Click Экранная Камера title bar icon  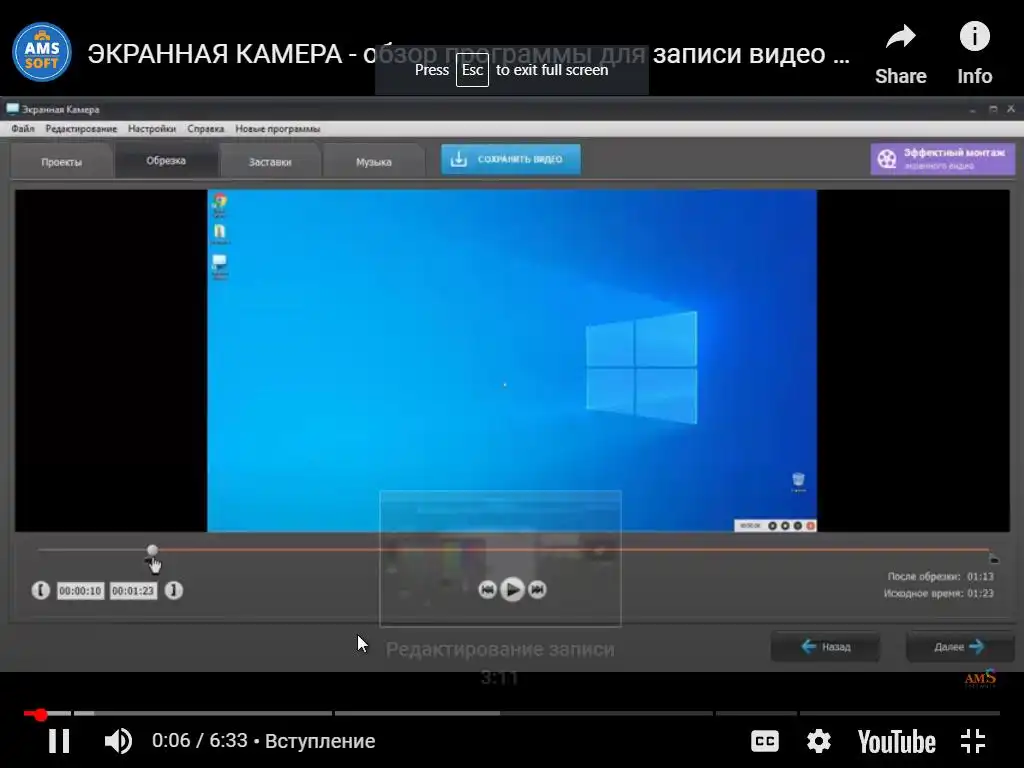tap(12, 108)
